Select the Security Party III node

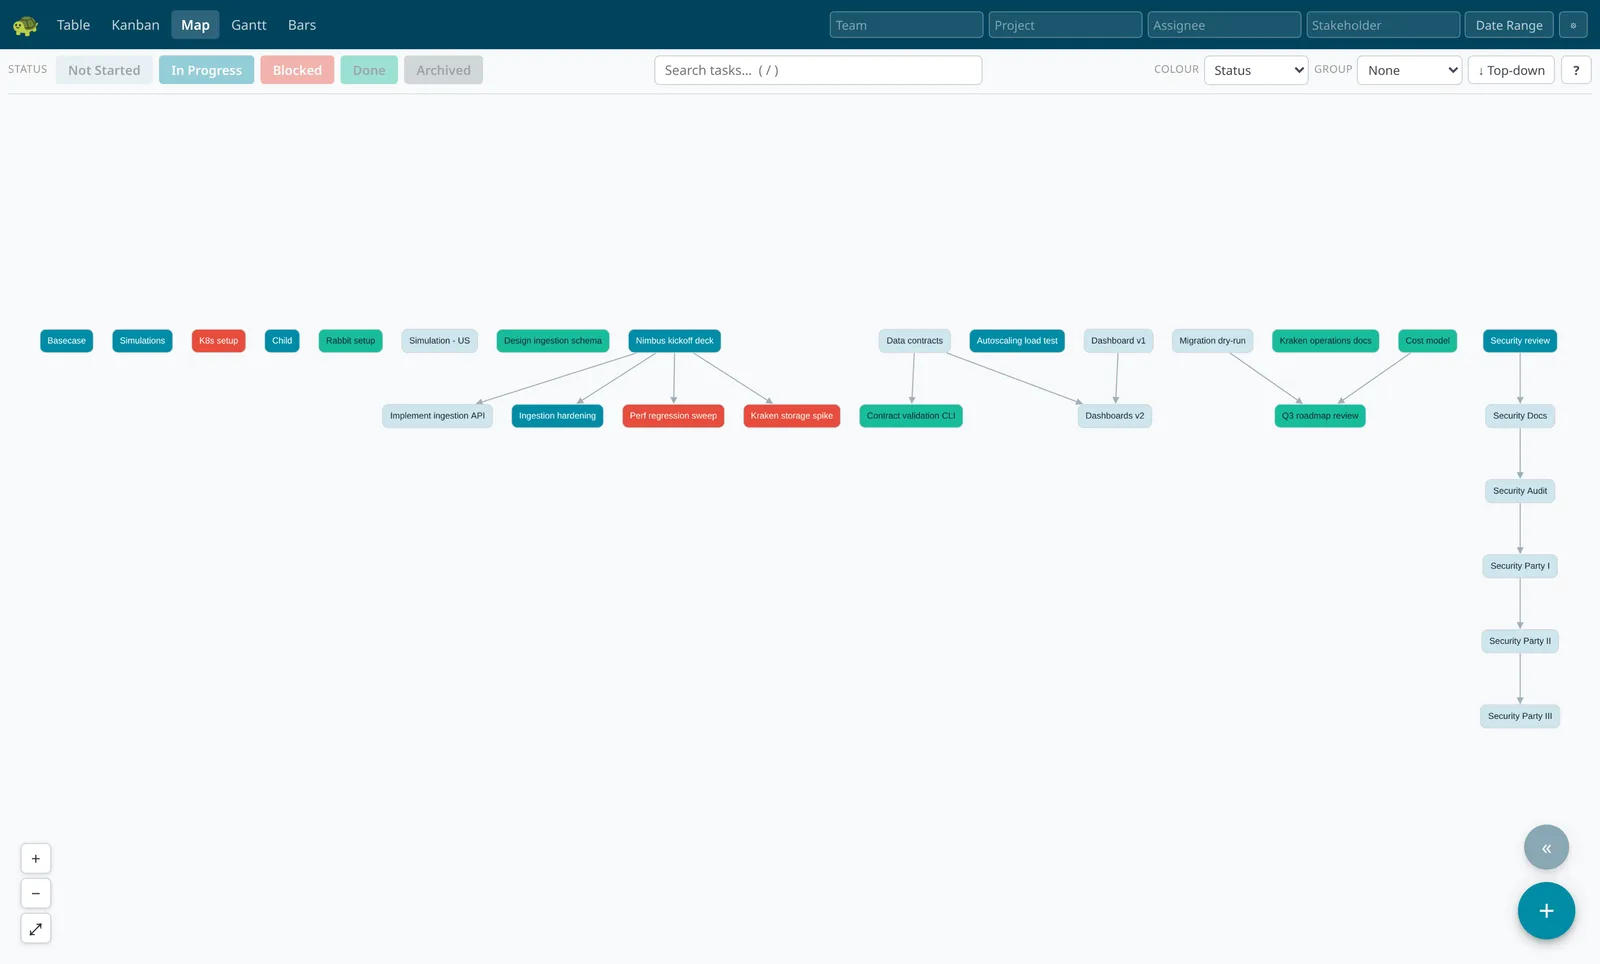pos(1520,716)
